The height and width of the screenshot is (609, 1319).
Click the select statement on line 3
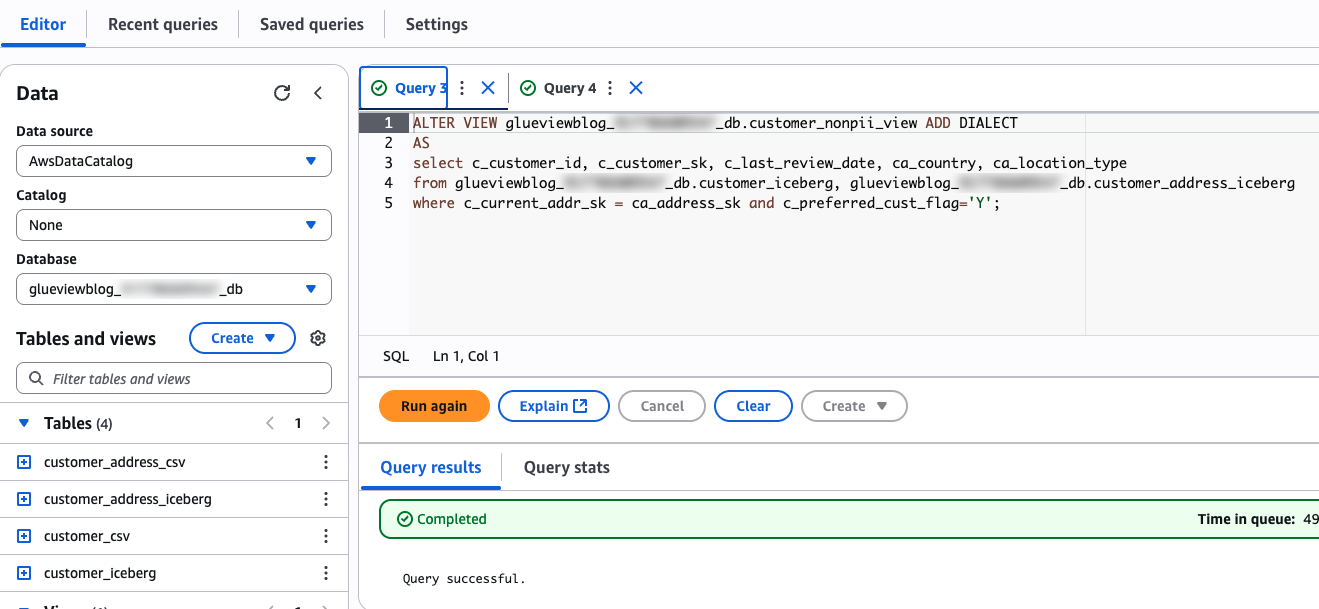coord(770,163)
